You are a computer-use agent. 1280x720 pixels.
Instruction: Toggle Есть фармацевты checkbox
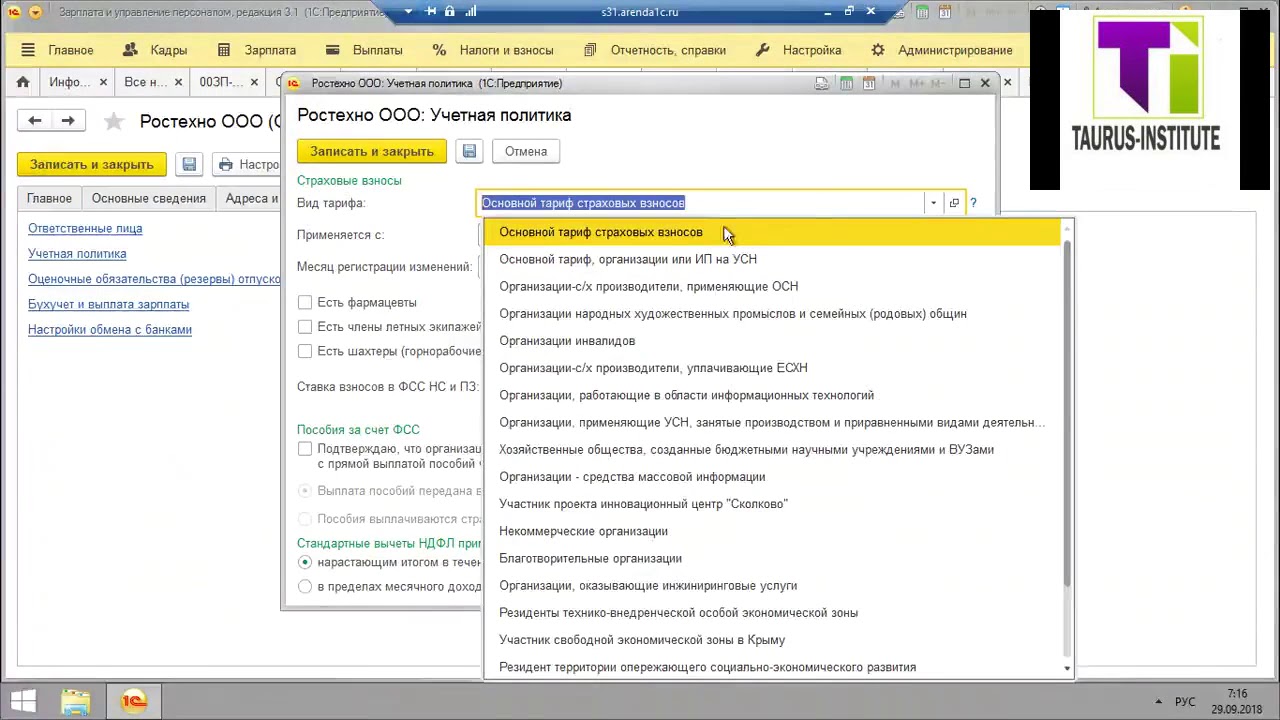tap(305, 302)
